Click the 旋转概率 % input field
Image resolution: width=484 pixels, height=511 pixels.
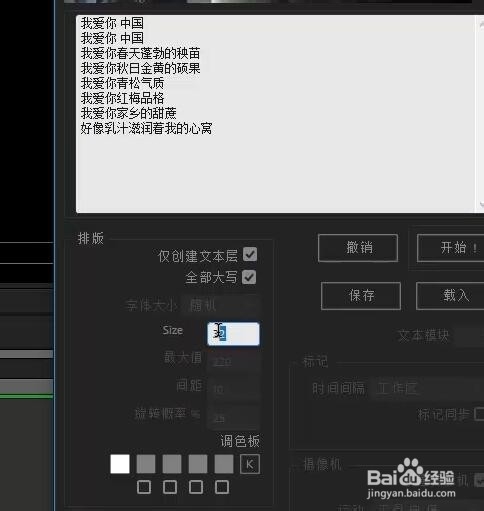pos(233,417)
